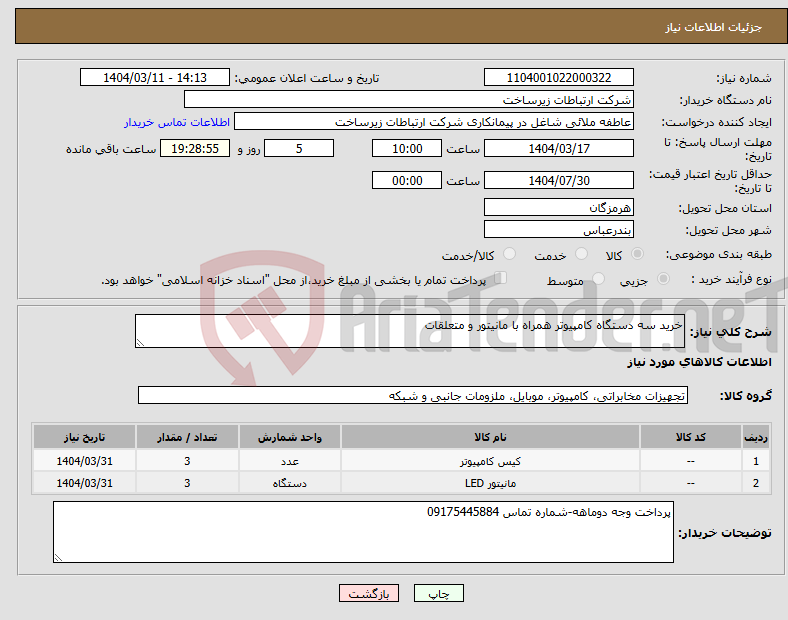
Task: Click the general need description text area
Action: click(x=410, y=331)
